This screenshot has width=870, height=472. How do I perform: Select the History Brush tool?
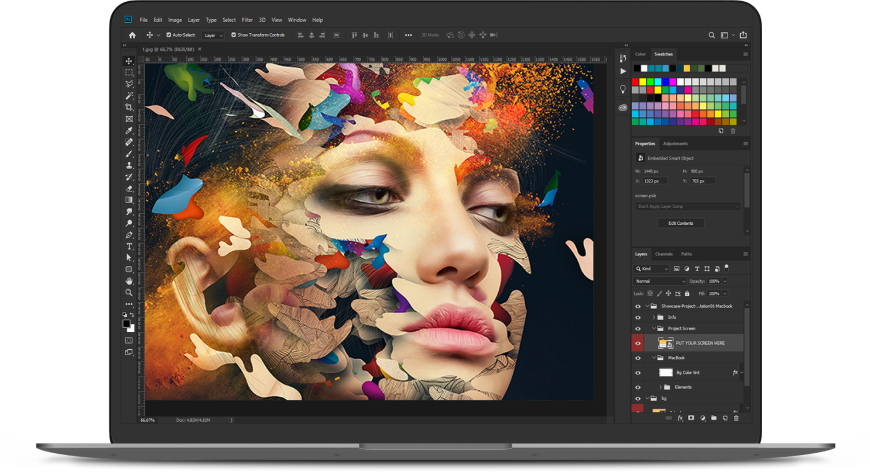coord(129,177)
